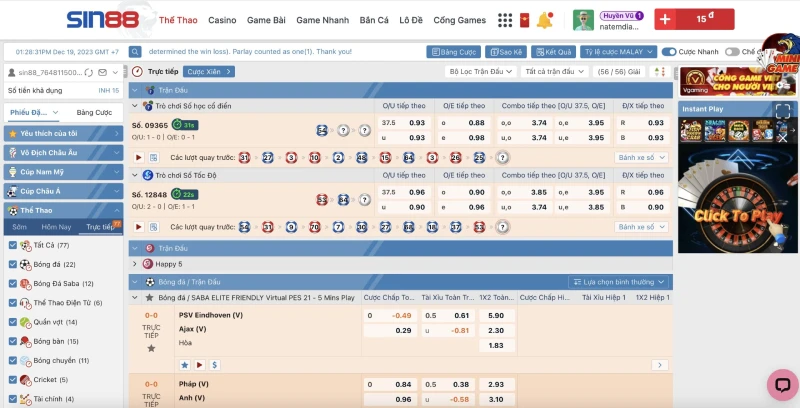Click the dollar sign icon under PSV match

coord(214,365)
